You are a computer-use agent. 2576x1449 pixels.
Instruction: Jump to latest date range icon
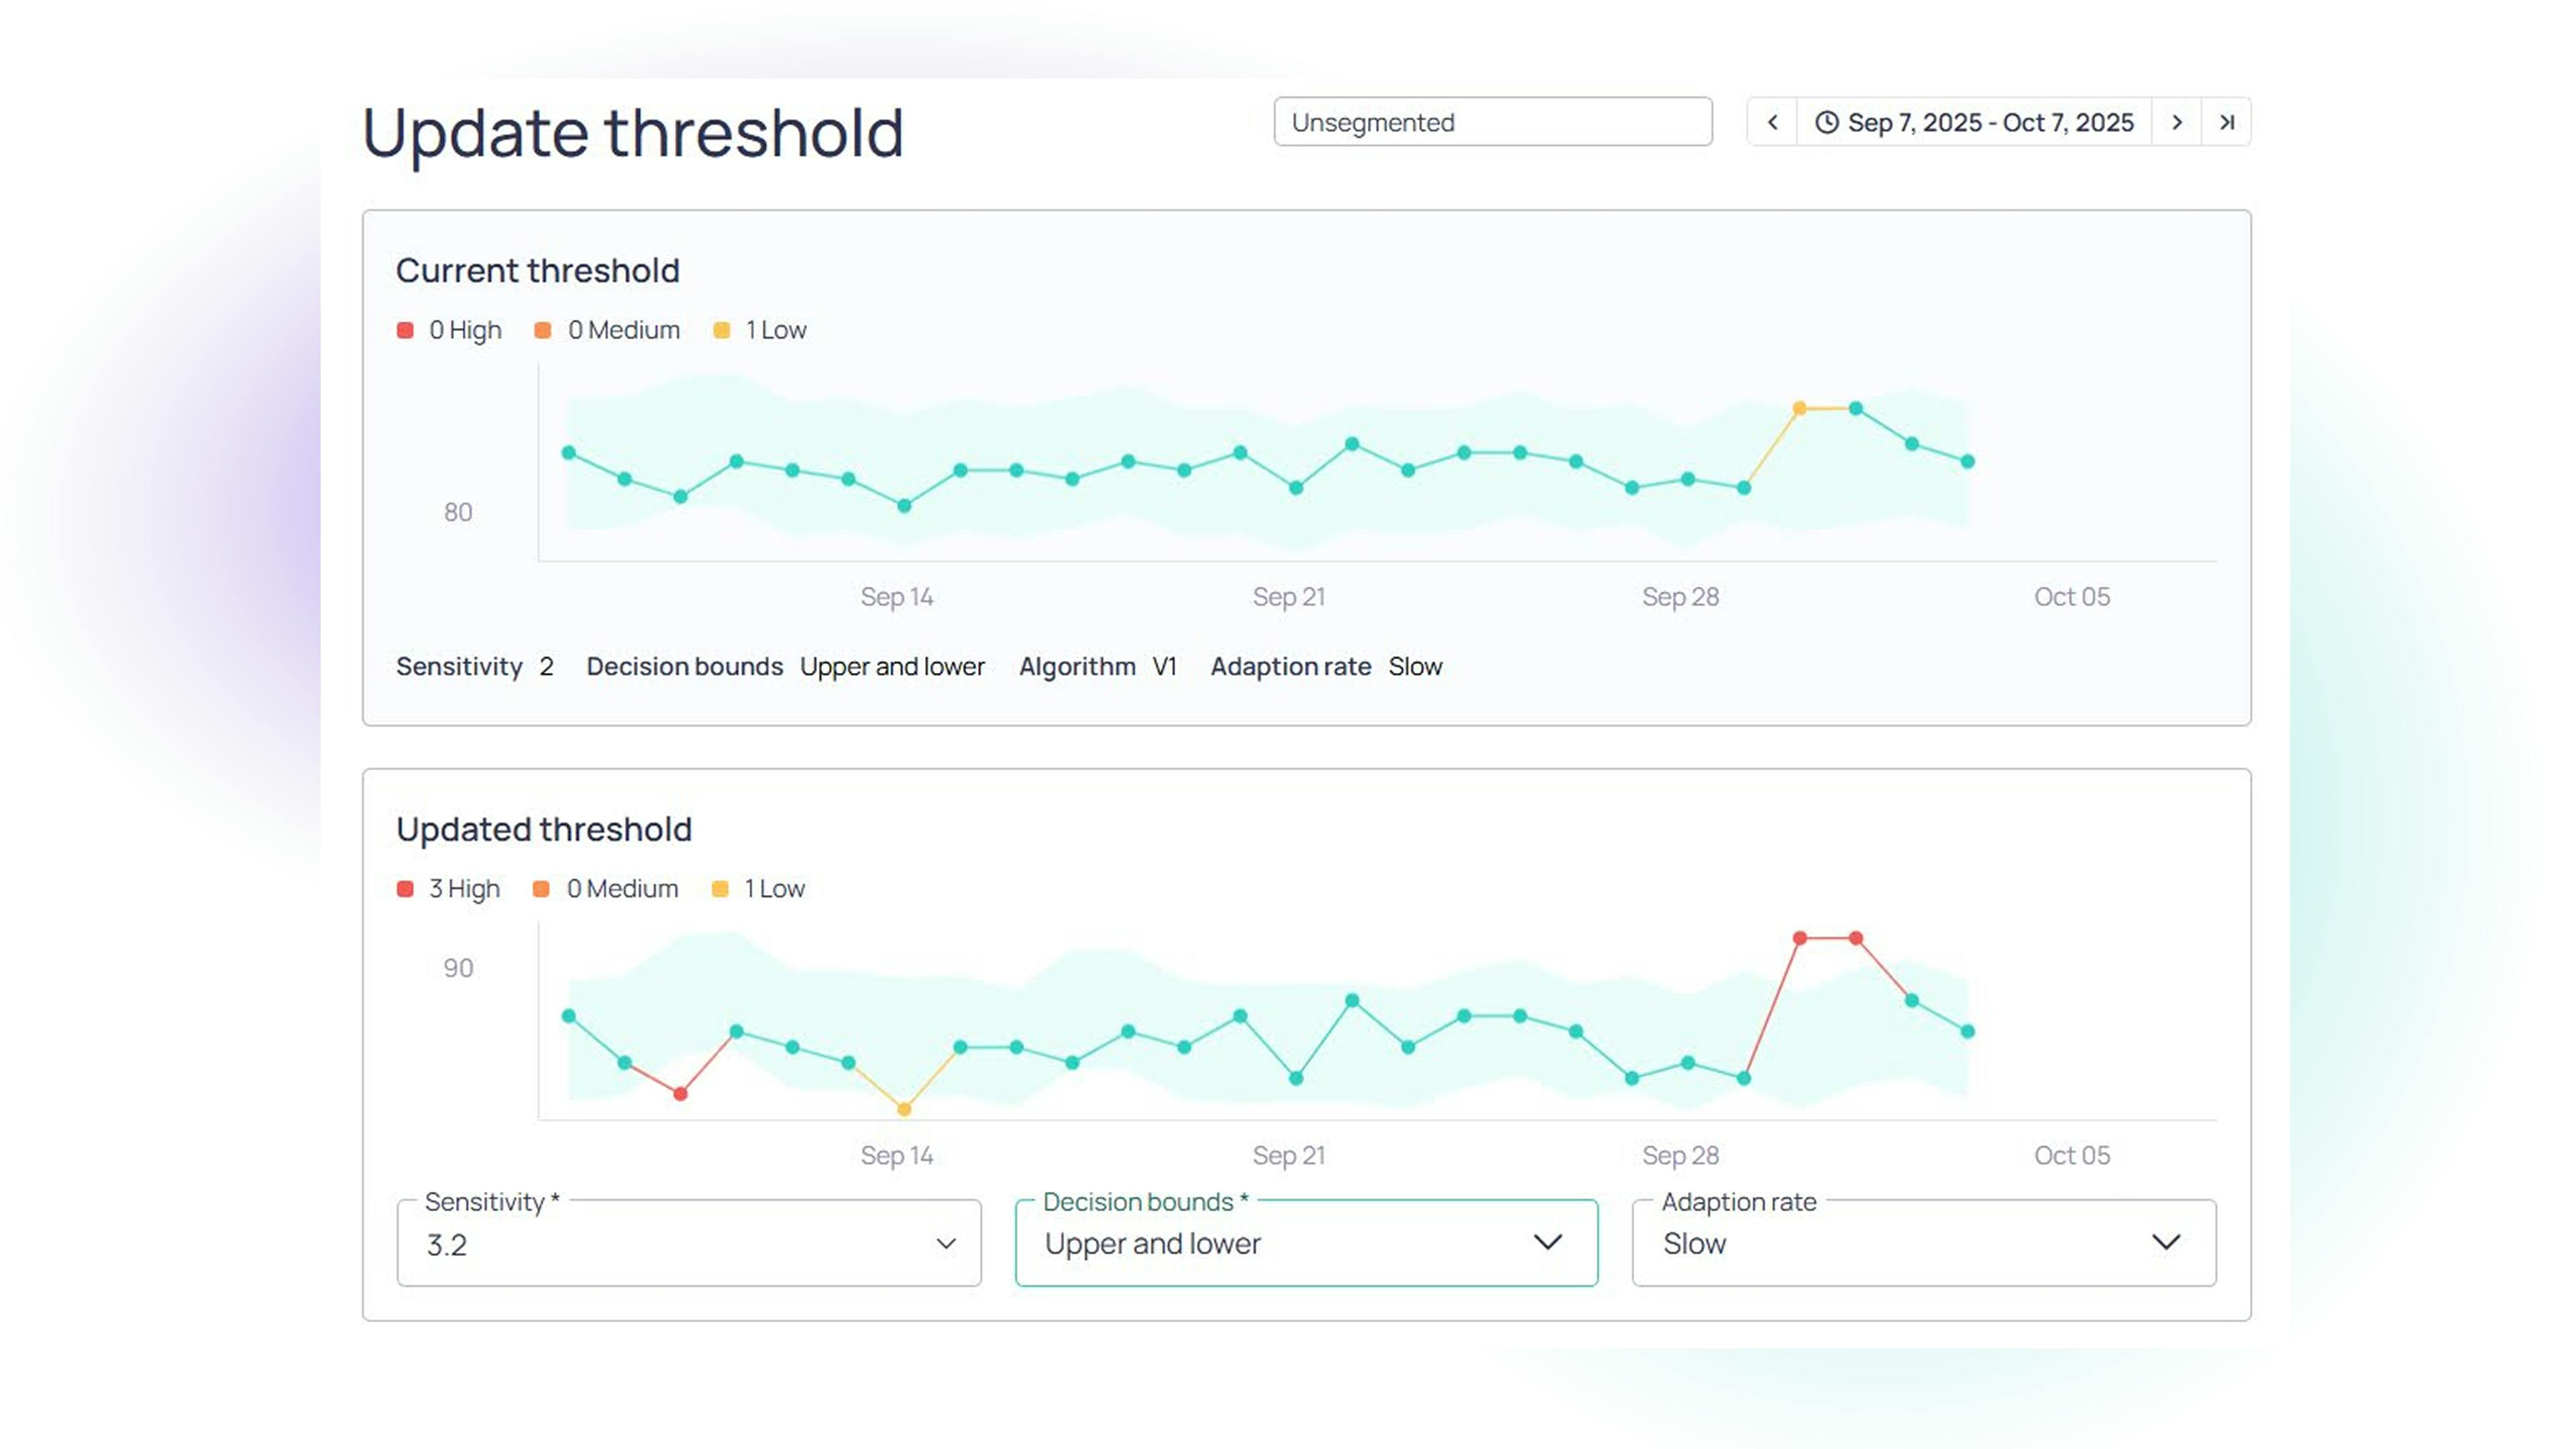point(2226,122)
